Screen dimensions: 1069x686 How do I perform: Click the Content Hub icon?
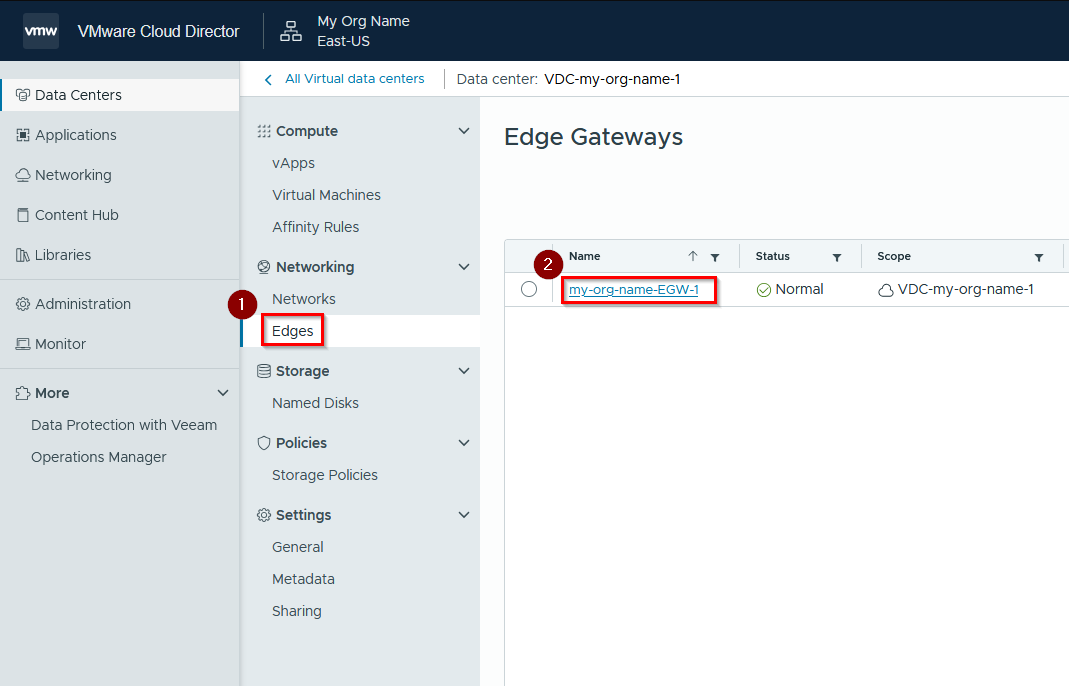pyautogui.click(x=22, y=215)
